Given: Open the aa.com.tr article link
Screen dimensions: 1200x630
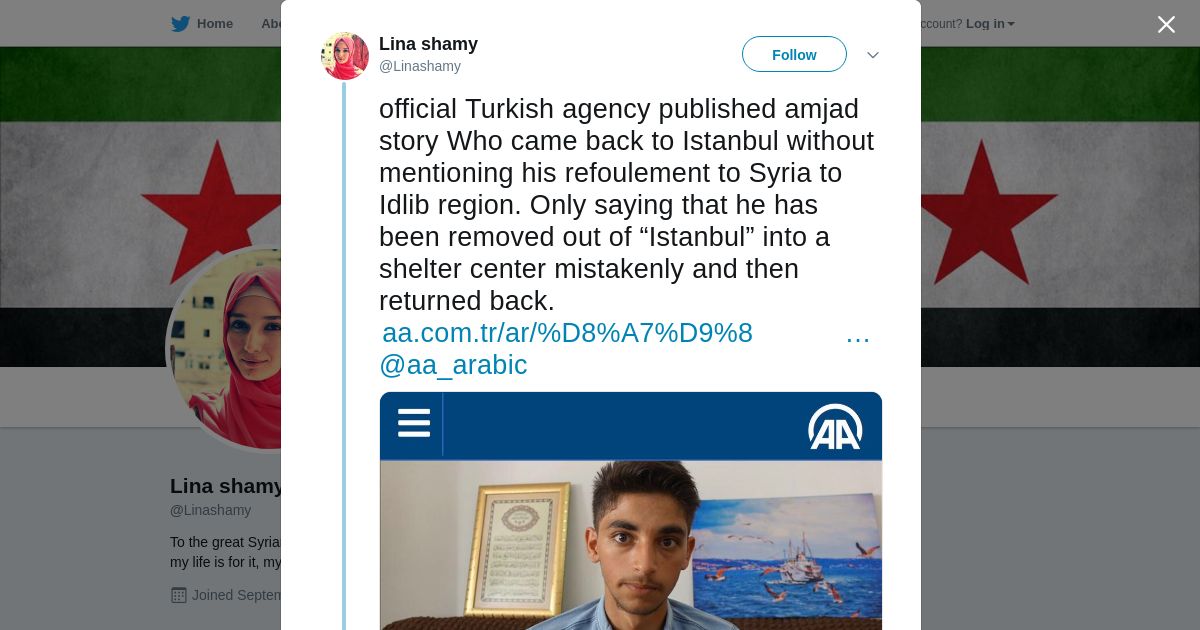Looking at the screenshot, I should click(x=567, y=333).
